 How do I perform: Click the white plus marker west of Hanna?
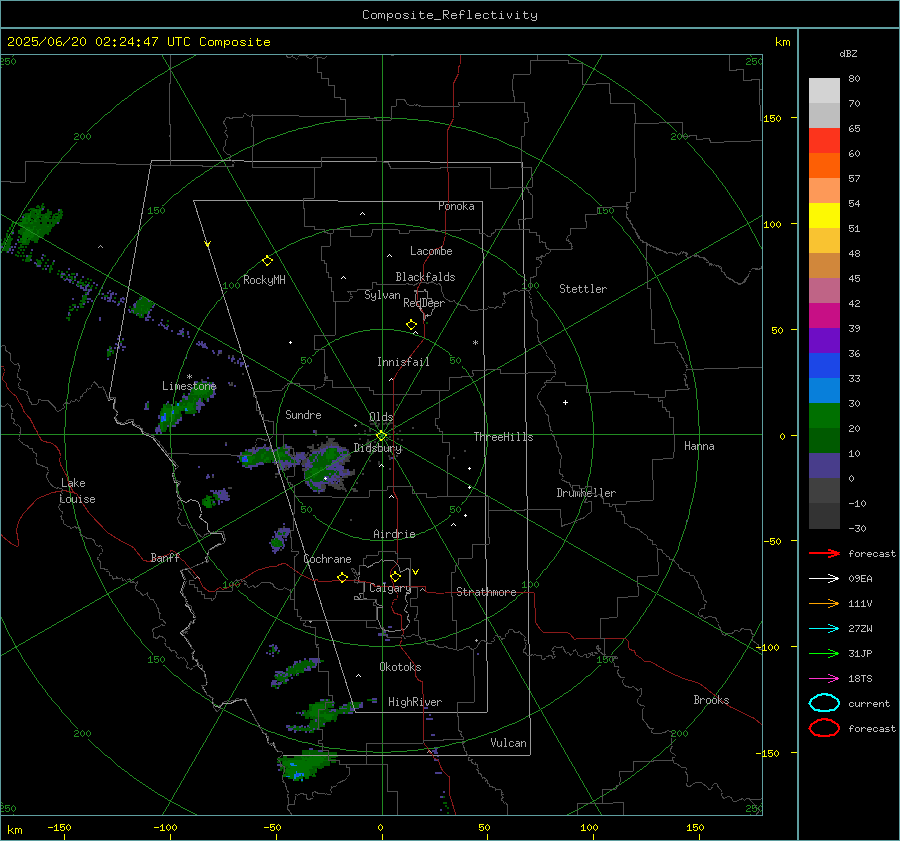(565, 402)
